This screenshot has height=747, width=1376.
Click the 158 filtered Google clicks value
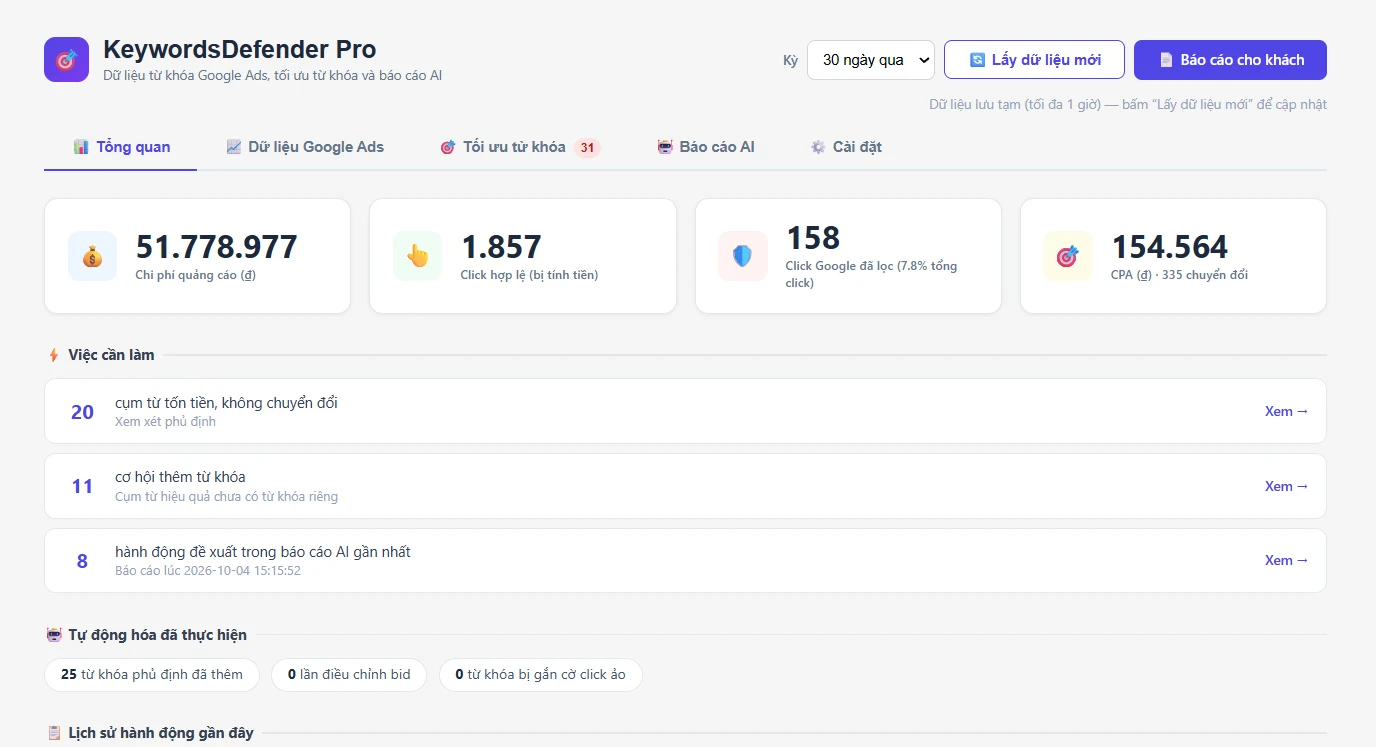tap(813, 238)
